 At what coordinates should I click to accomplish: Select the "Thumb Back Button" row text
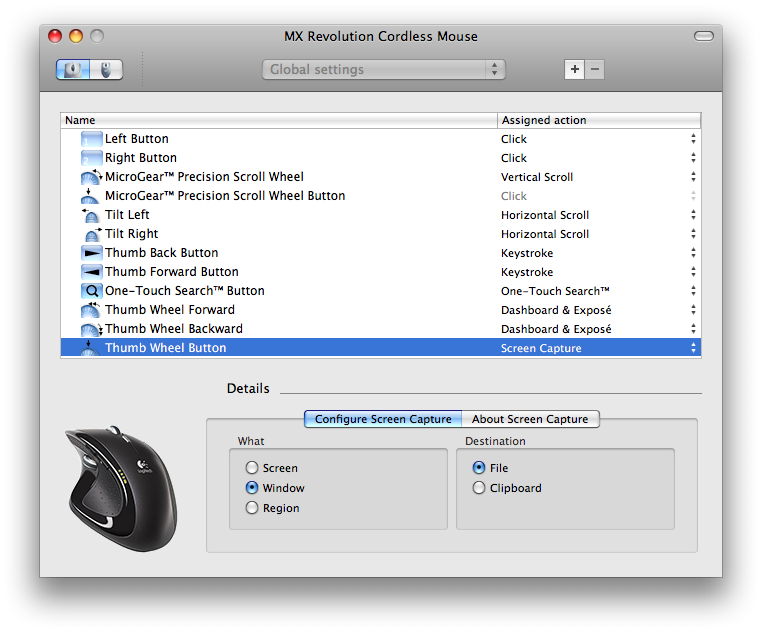point(161,253)
